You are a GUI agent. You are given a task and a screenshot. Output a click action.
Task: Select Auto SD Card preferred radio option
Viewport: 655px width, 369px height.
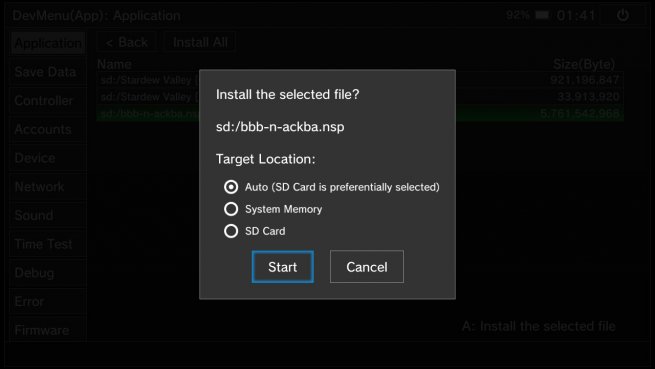click(x=231, y=187)
